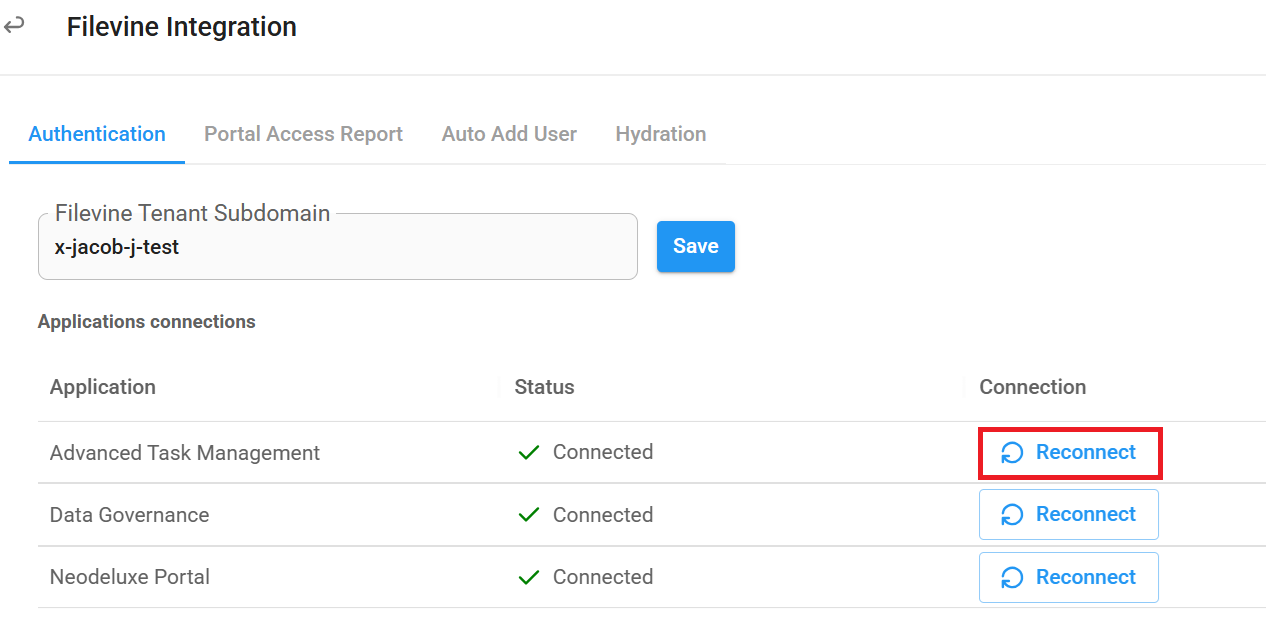
Task: Click the Status column header
Action: [x=545, y=387]
